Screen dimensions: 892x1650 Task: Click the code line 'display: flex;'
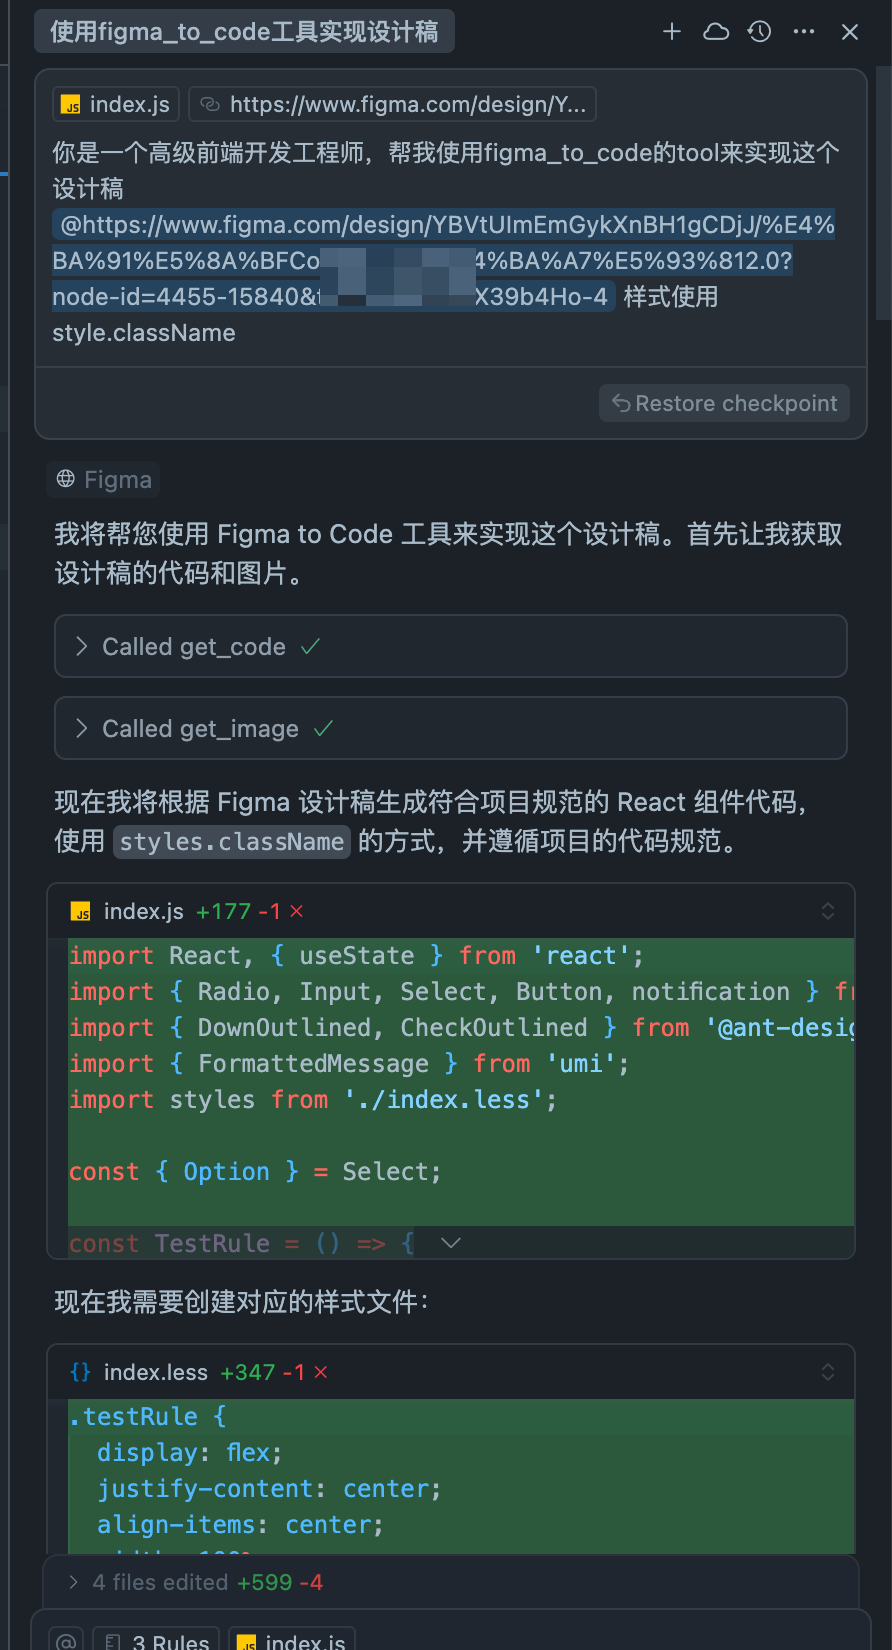tap(190, 1453)
